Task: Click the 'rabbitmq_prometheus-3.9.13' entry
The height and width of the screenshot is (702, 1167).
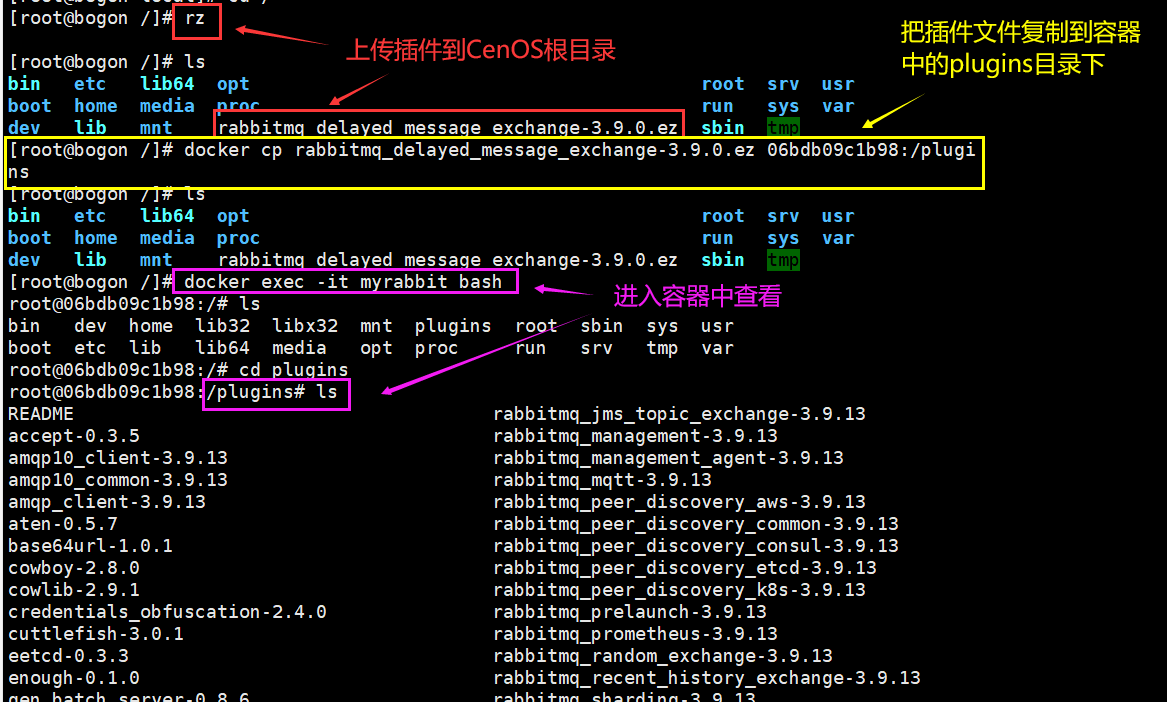Action: pos(636,634)
